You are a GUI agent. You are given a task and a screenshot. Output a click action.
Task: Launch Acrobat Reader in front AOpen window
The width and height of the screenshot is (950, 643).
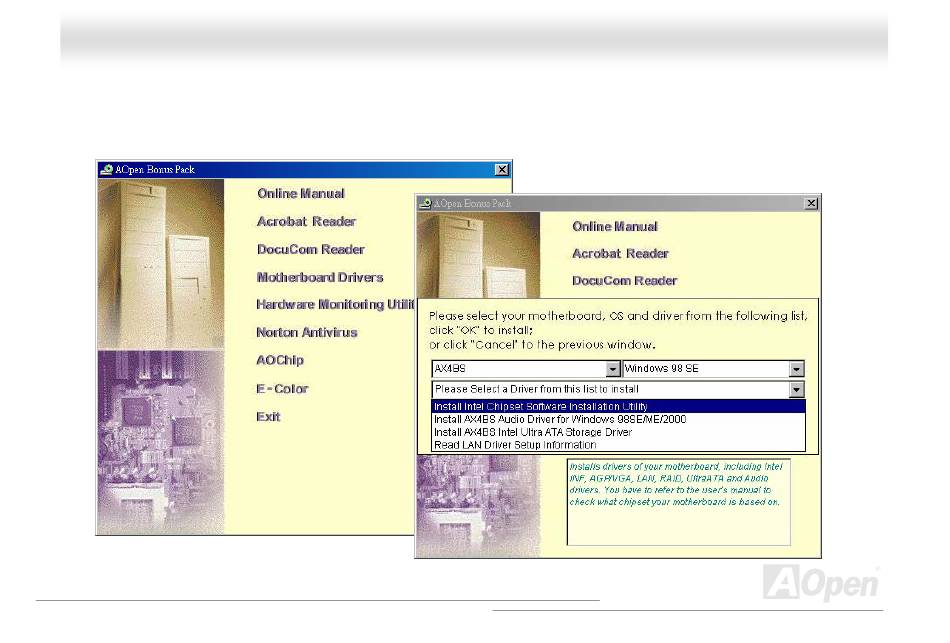click(x=620, y=253)
